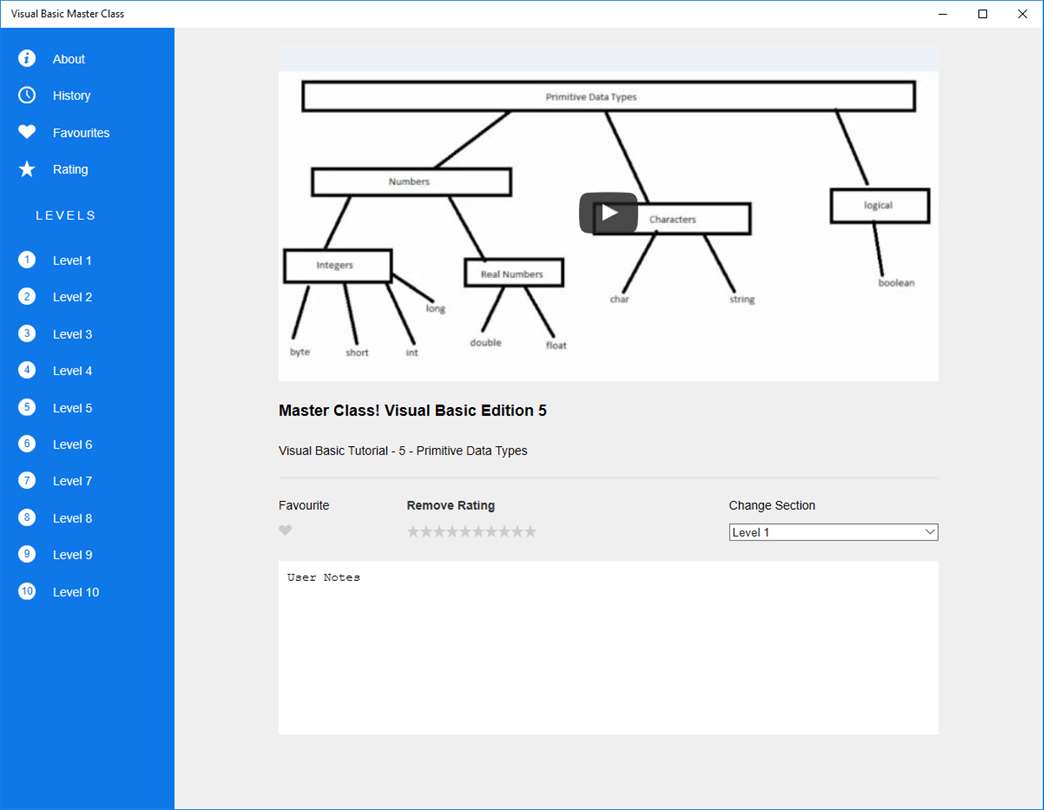Open the About menu label
The image size is (1044, 810).
[x=69, y=59]
